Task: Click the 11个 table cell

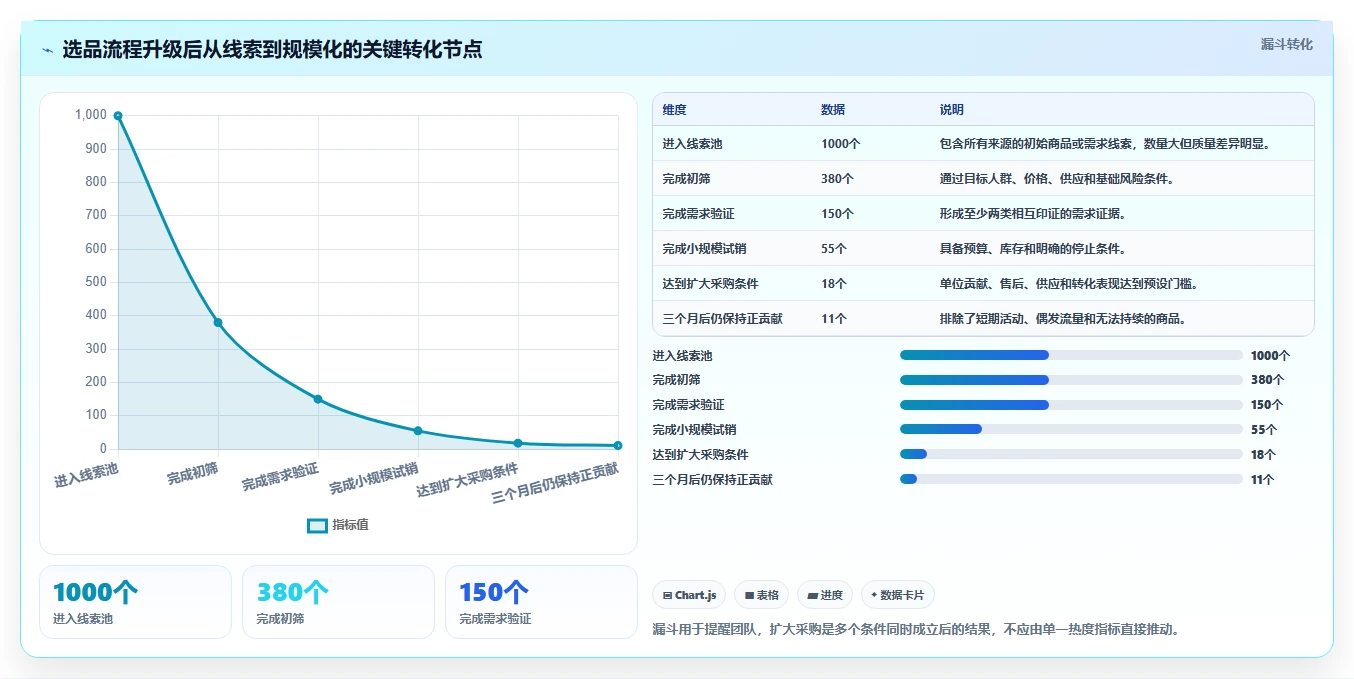Action: [834, 319]
